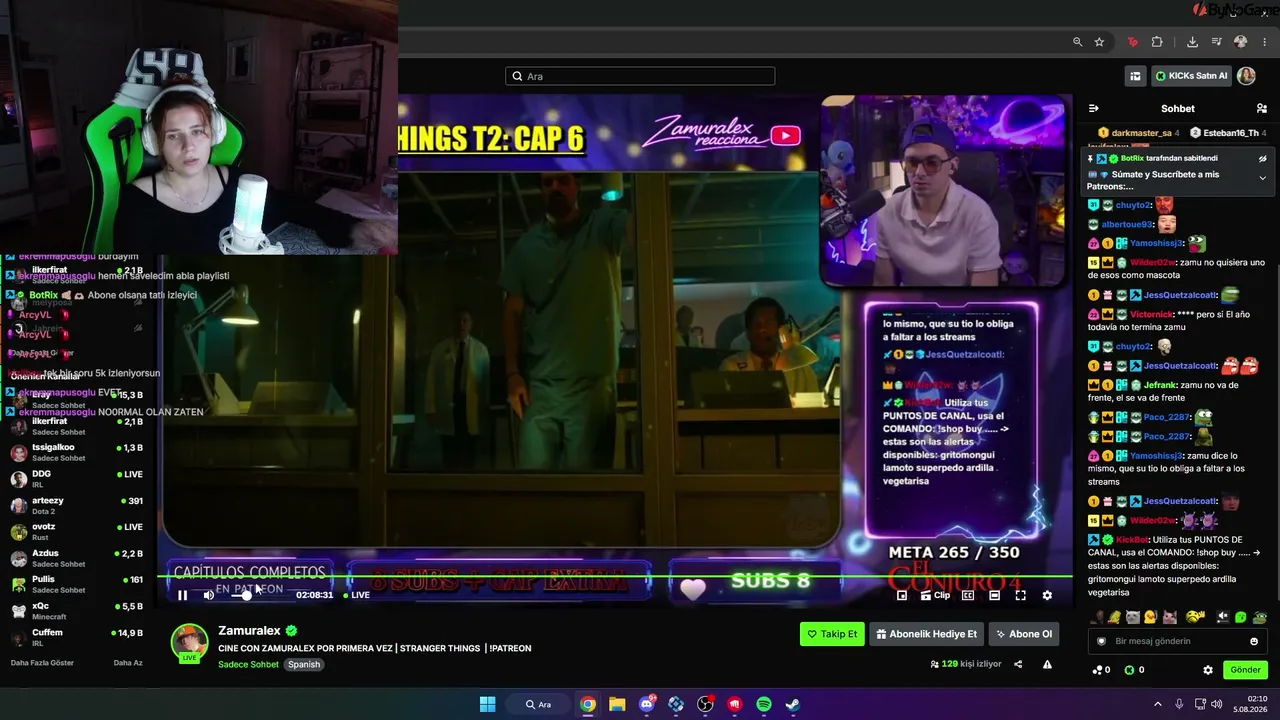Hide the pinned BotRix message
Screen dimensions: 1280x720
point(1262,158)
